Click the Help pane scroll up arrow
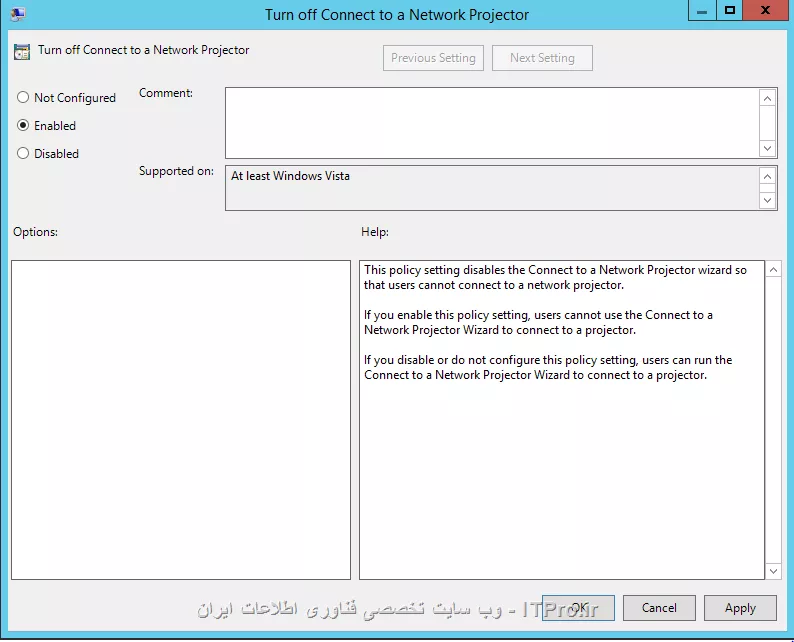The width and height of the screenshot is (794, 642). tap(773, 269)
